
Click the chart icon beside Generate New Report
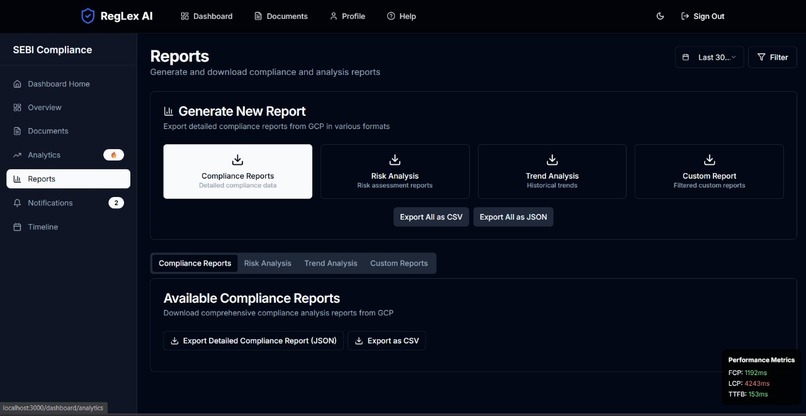click(x=168, y=111)
